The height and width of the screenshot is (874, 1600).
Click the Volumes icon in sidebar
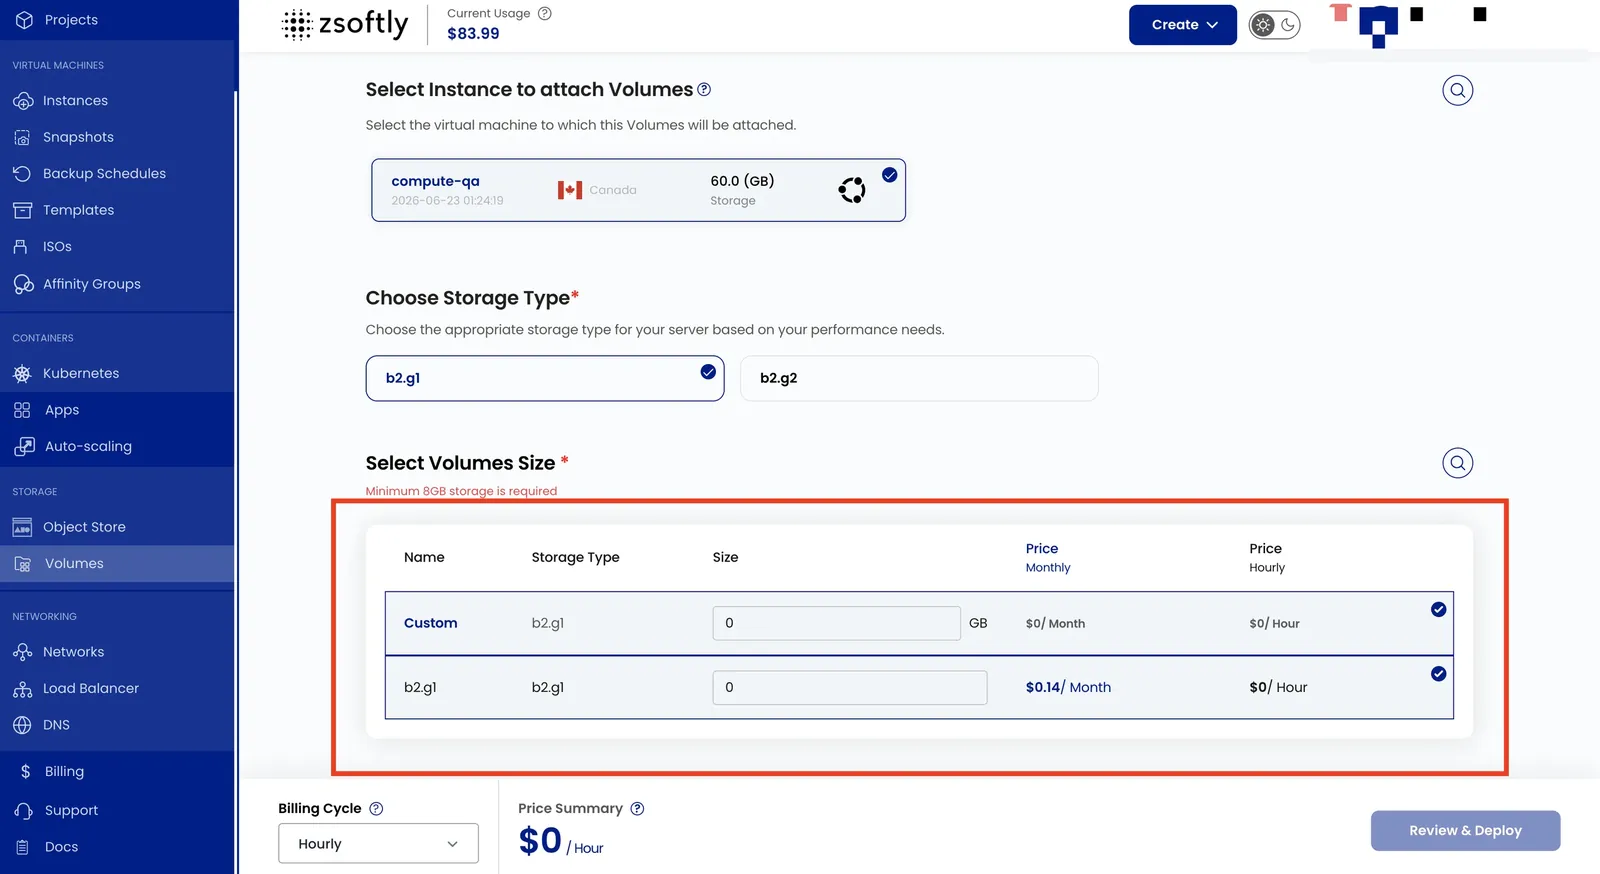coord(22,564)
